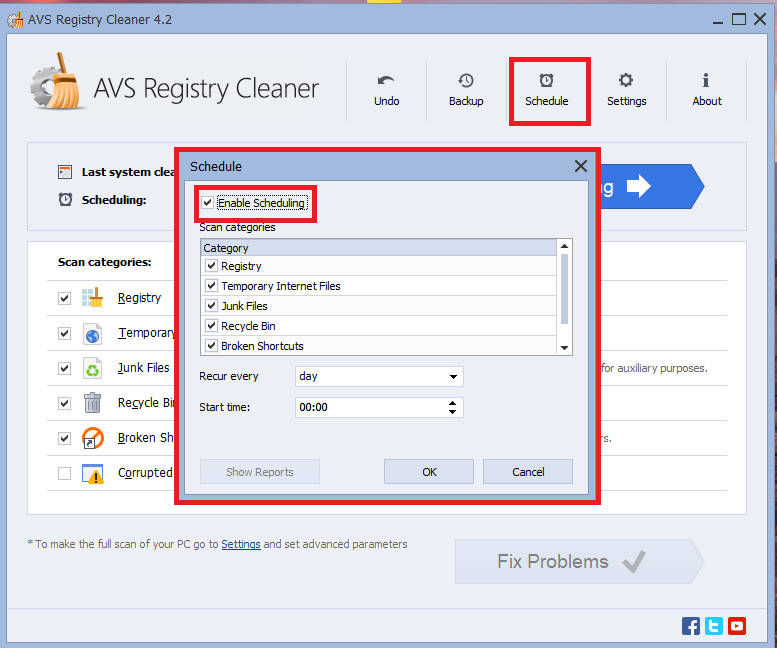Click the Recycle Bin trash can icon
Image resolution: width=777 pixels, height=648 pixels.
[x=93, y=403]
